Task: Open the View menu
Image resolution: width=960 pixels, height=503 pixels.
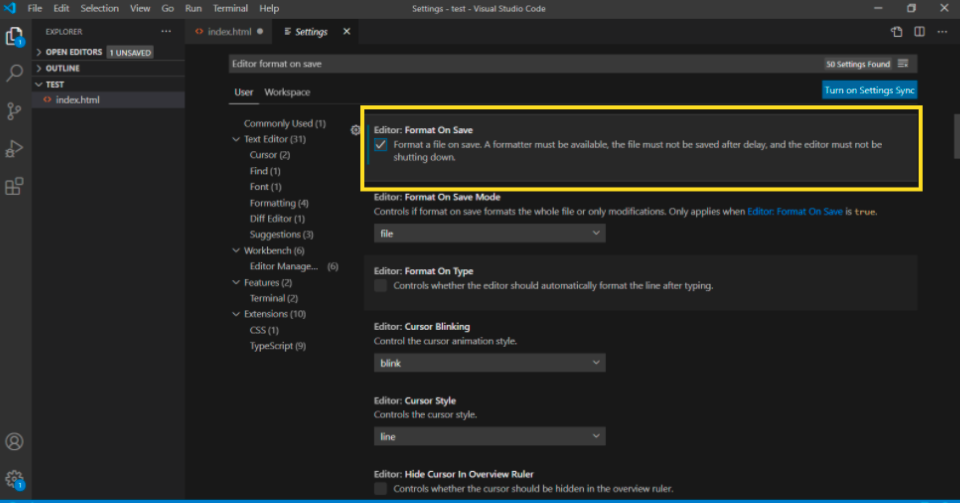Action: 140,9
